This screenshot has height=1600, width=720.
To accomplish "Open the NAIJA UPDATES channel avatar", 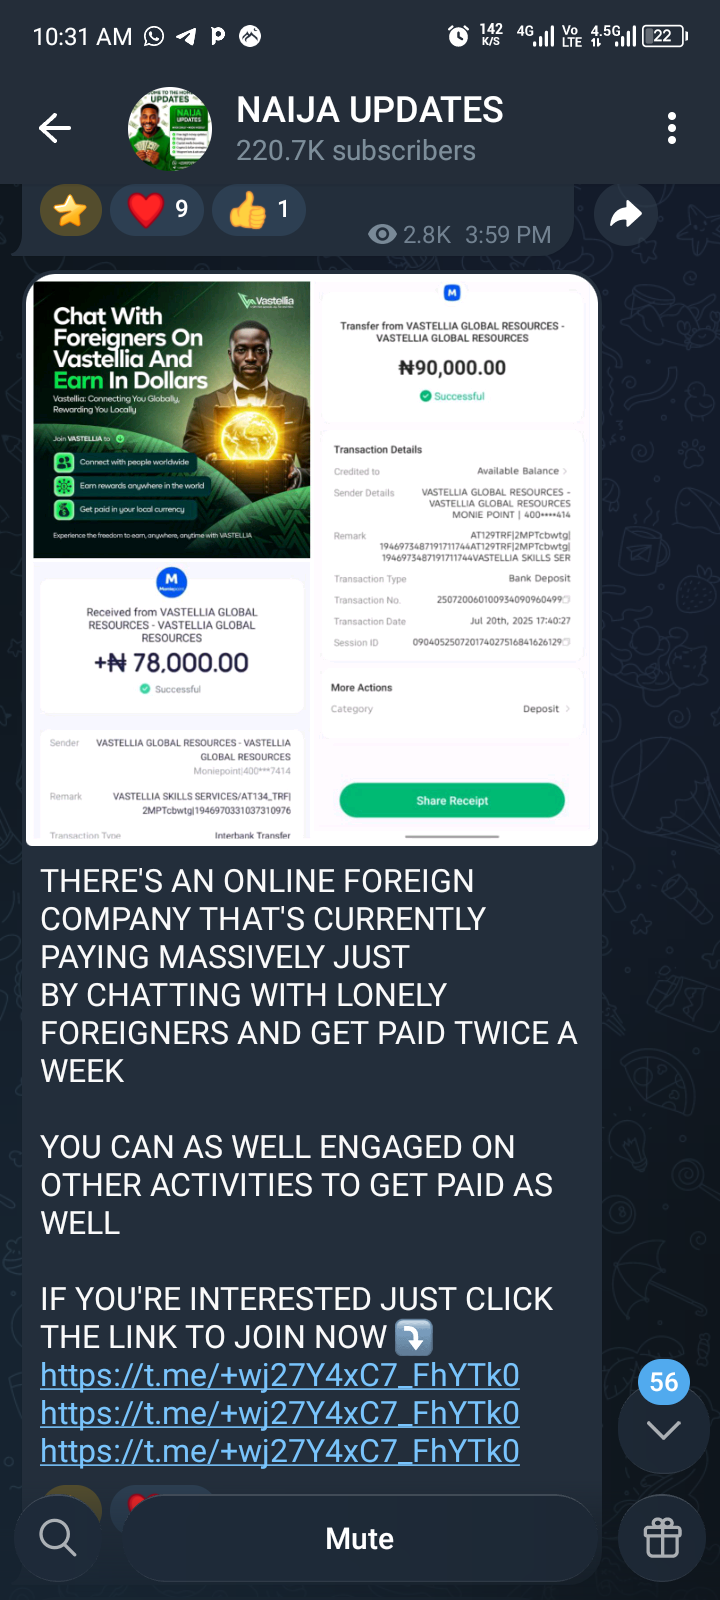I will coord(170,128).
